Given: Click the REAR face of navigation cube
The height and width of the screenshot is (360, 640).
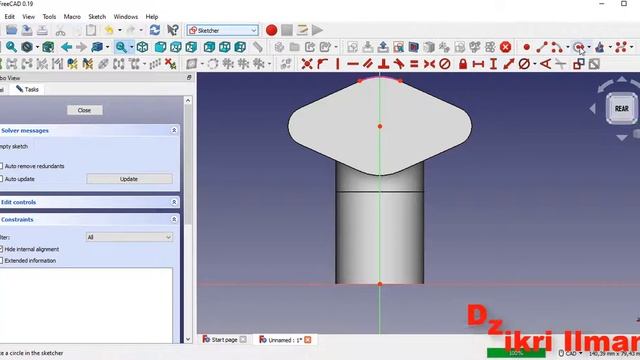Looking at the screenshot, I should point(622,109).
